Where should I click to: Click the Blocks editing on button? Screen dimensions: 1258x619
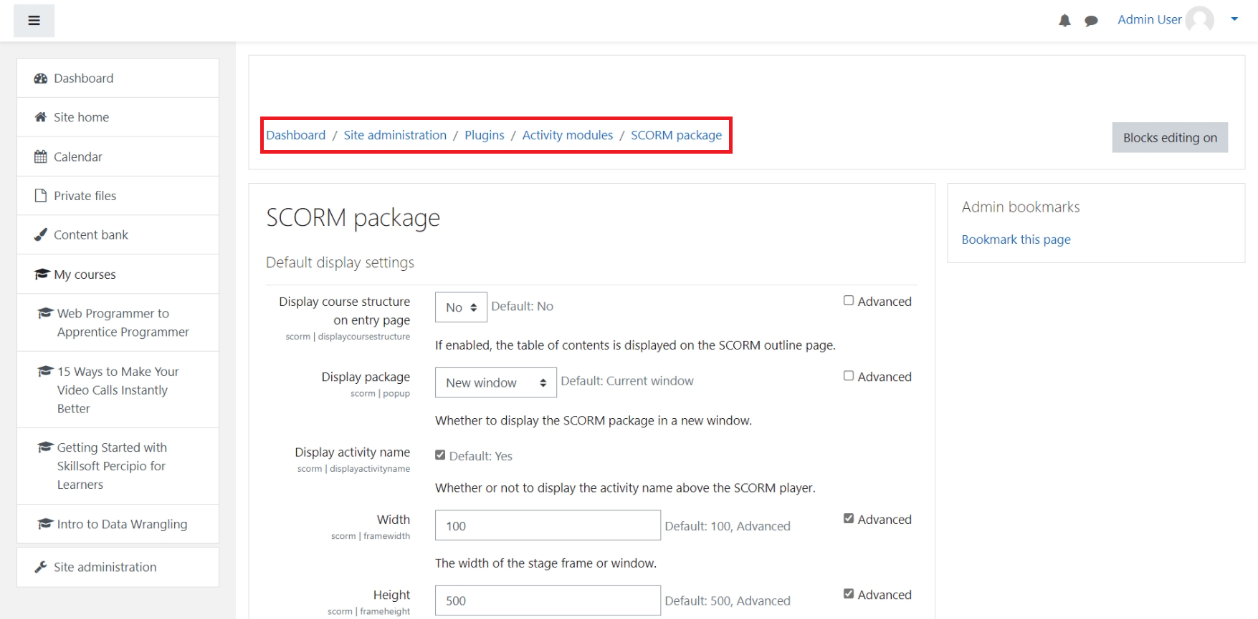[x=1169, y=138]
